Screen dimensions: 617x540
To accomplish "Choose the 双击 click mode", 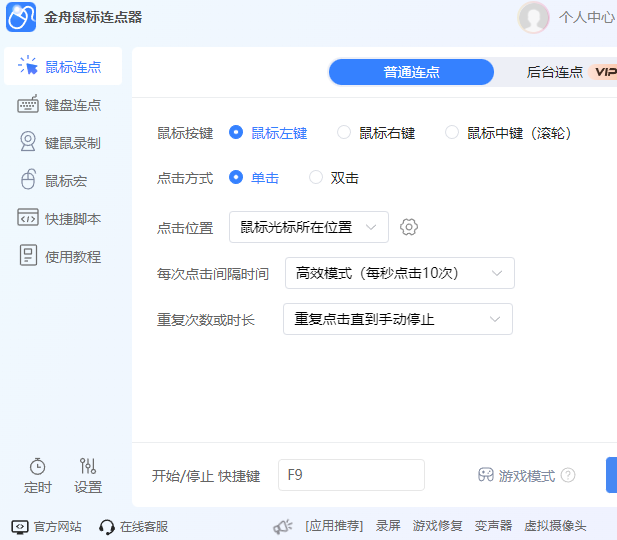I will (316, 178).
